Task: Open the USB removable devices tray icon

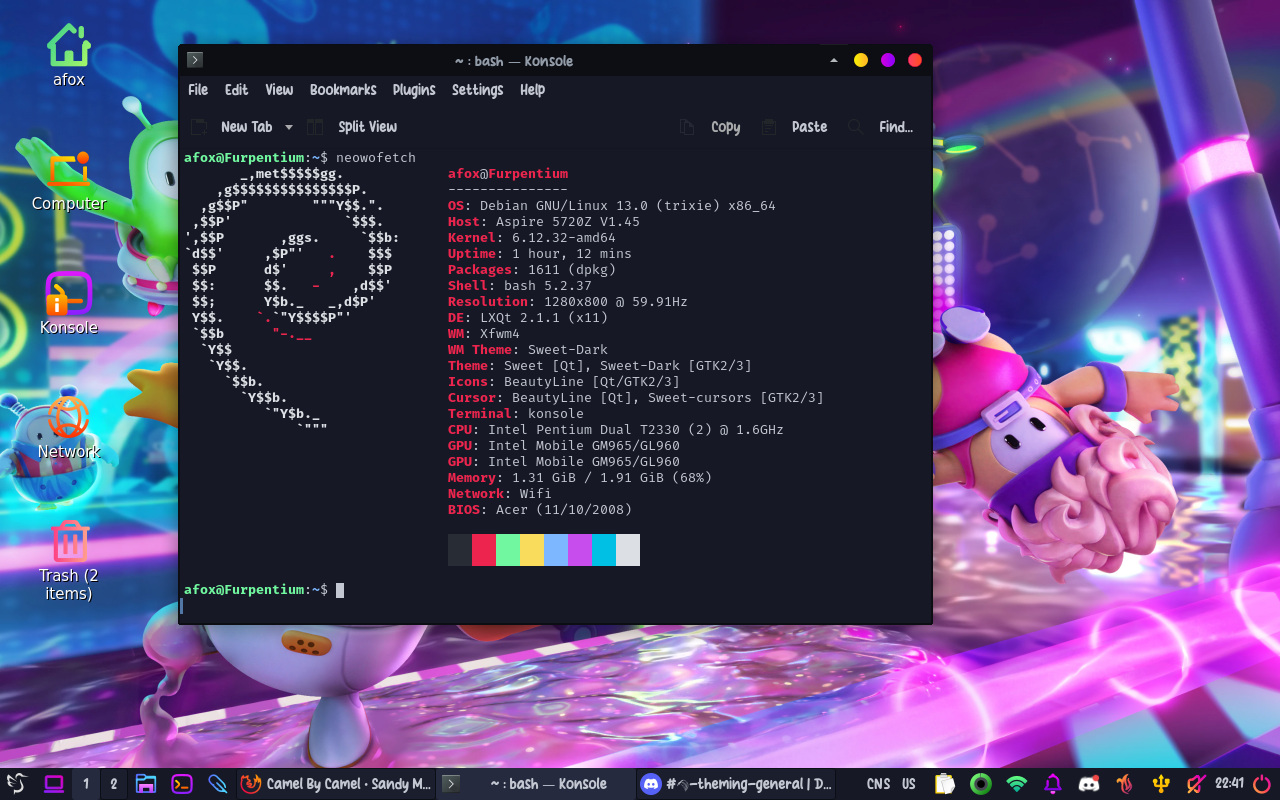Action: [1161, 784]
